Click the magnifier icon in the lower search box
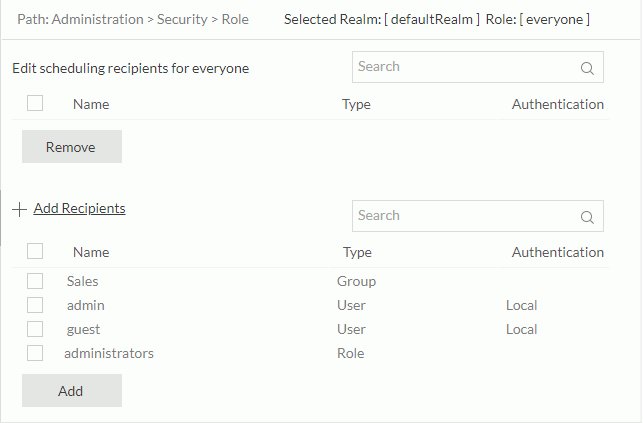 click(x=587, y=217)
